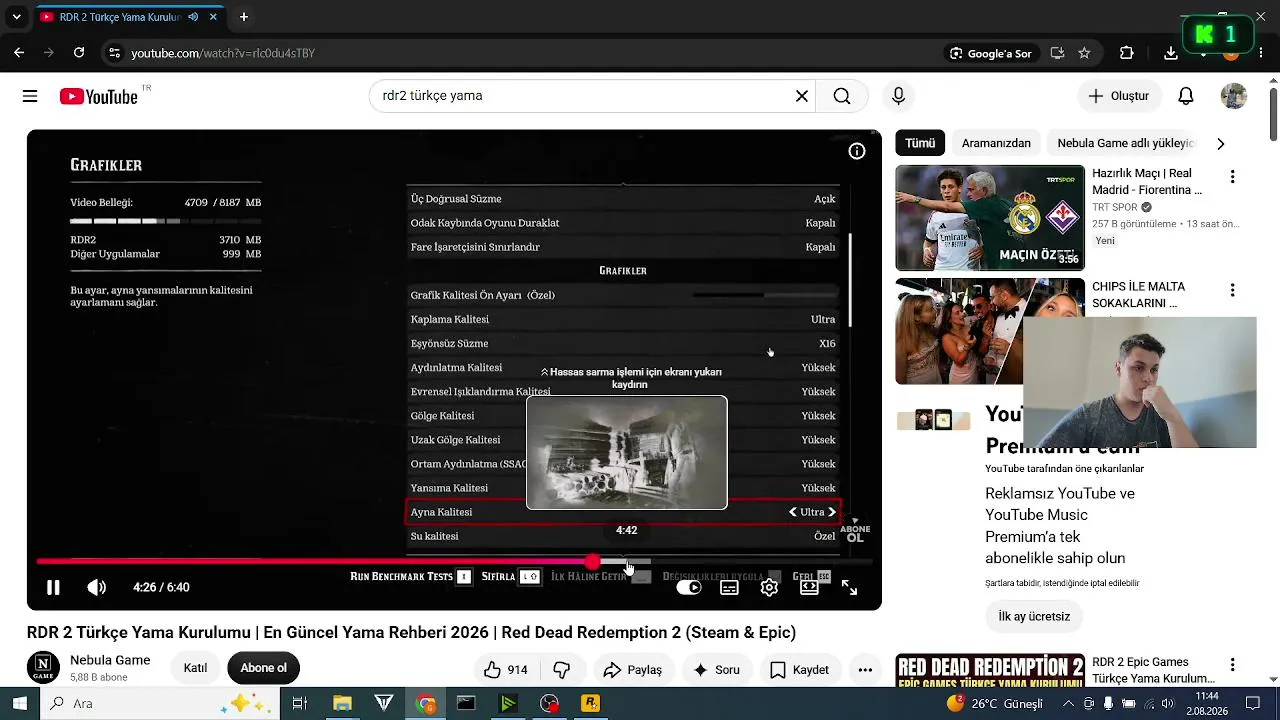Subscribe with the Abone ol button
Screen dimensions: 1280x720
(263, 668)
